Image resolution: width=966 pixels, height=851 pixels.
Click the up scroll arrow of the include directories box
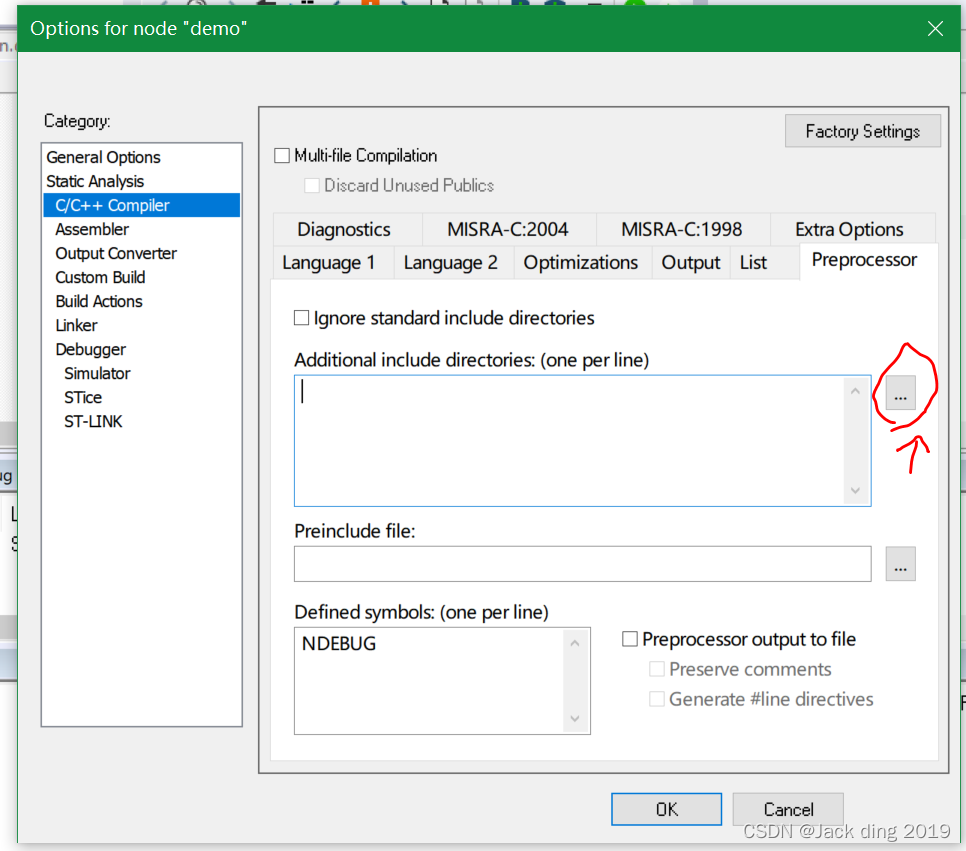[856, 390]
